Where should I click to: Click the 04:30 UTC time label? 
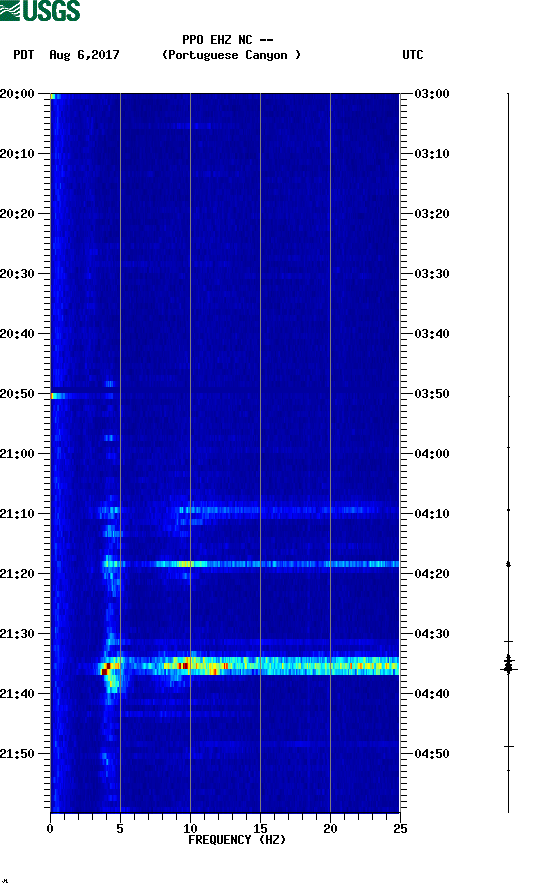(x=432, y=634)
